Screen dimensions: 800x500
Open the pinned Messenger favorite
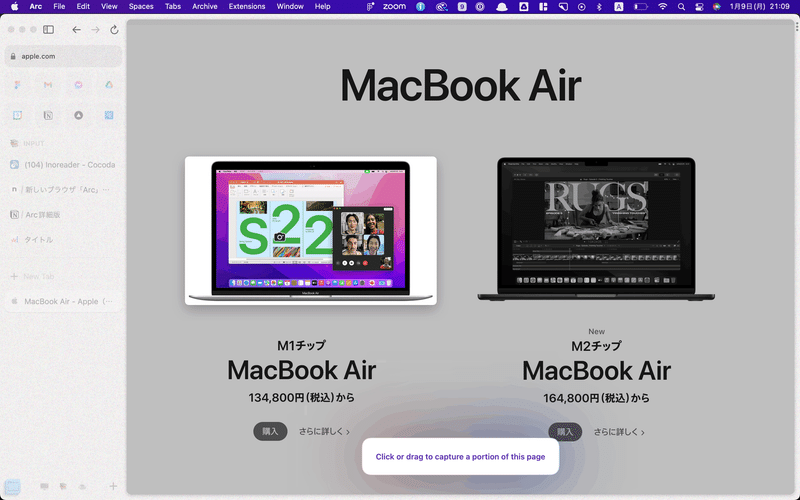(x=78, y=85)
